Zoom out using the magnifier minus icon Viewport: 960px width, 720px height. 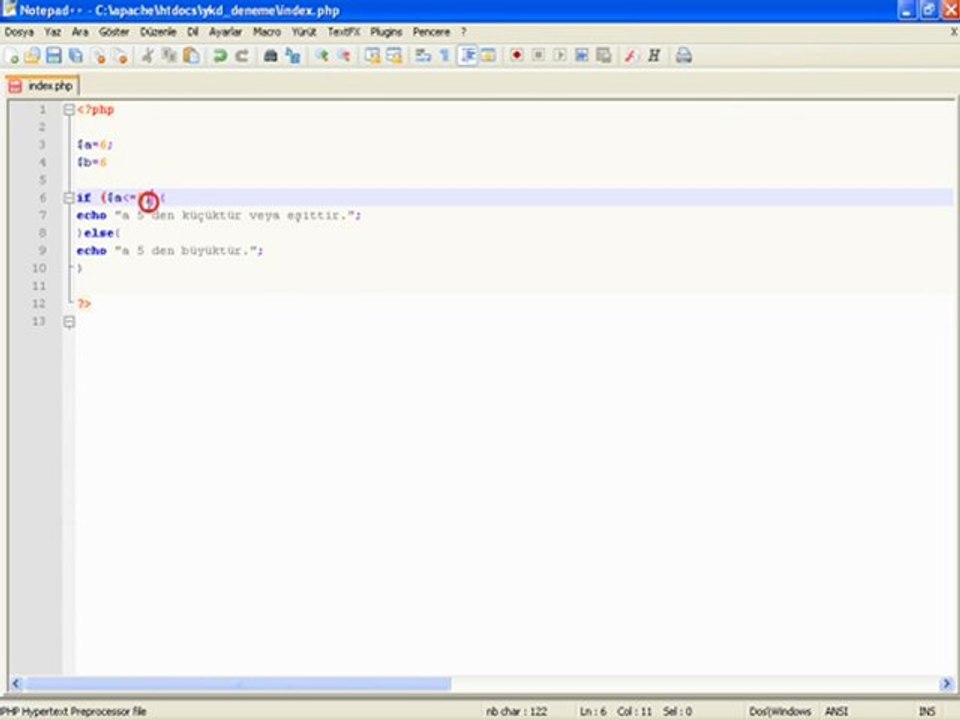(x=344, y=56)
